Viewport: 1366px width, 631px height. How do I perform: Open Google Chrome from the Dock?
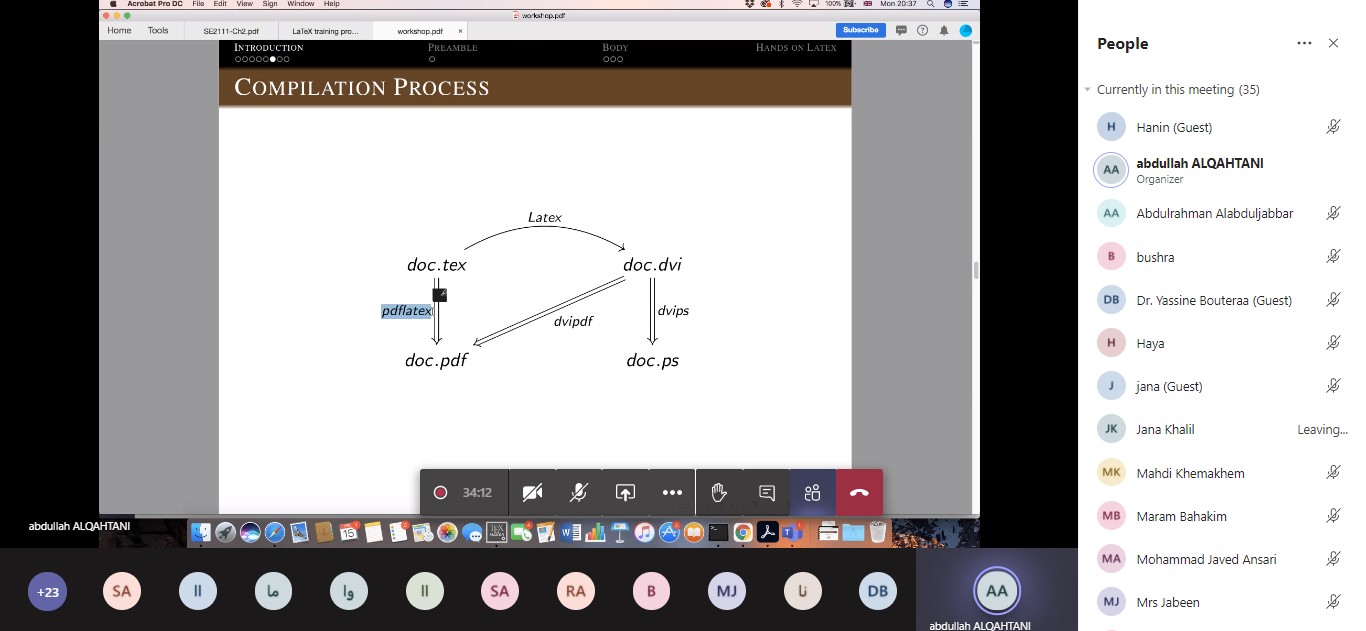743,533
